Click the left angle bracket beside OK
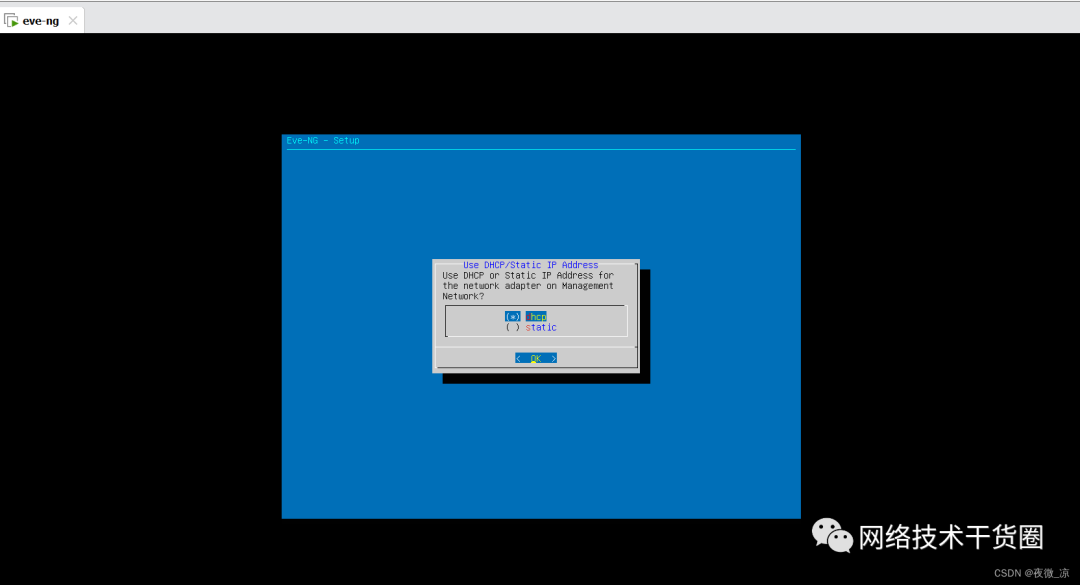Image resolution: width=1080 pixels, height=585 pixels. (519, 358)
